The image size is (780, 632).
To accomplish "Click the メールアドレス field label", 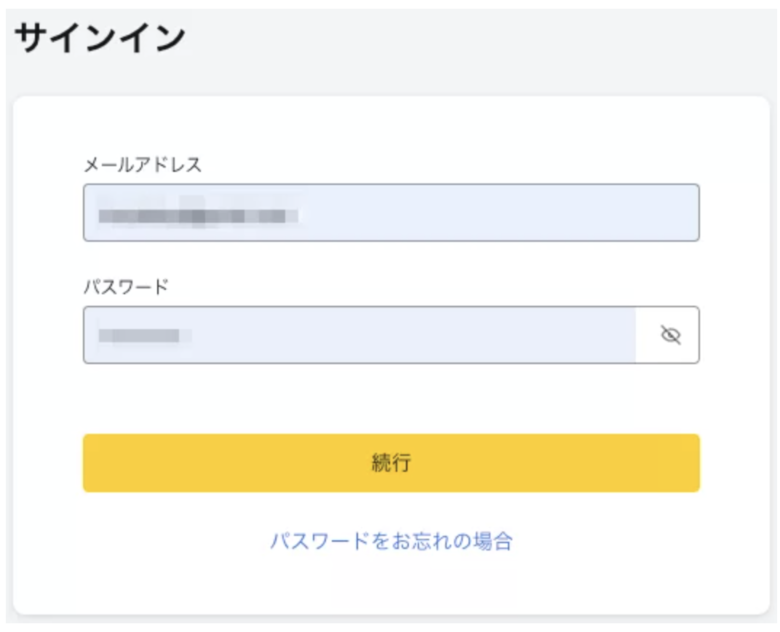I will 143,165.
